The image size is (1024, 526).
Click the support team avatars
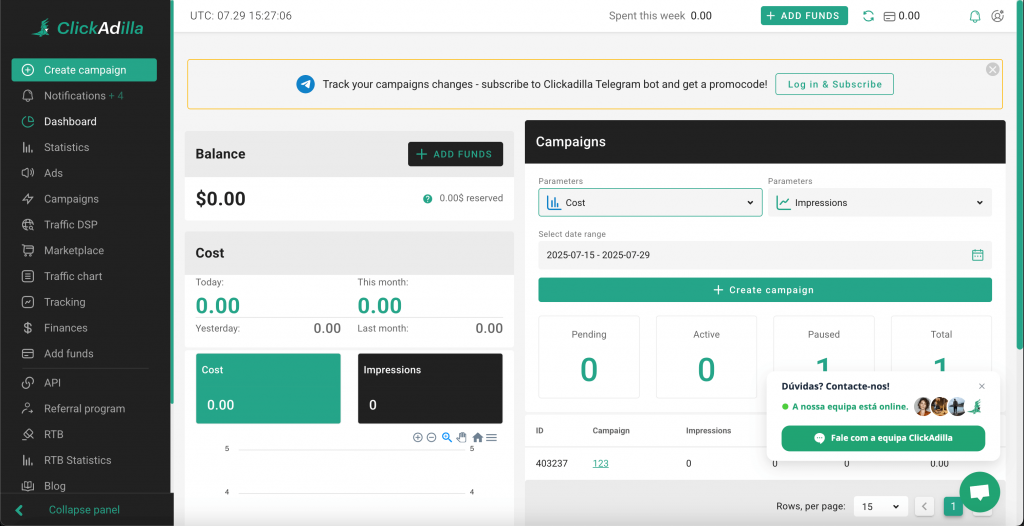[947, 406]
